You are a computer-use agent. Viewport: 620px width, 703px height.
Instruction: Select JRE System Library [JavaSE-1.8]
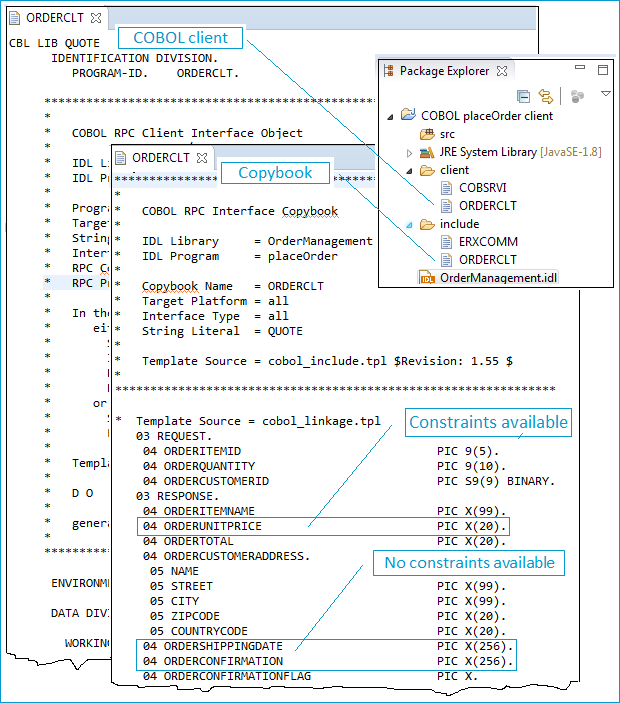[520, 152]
